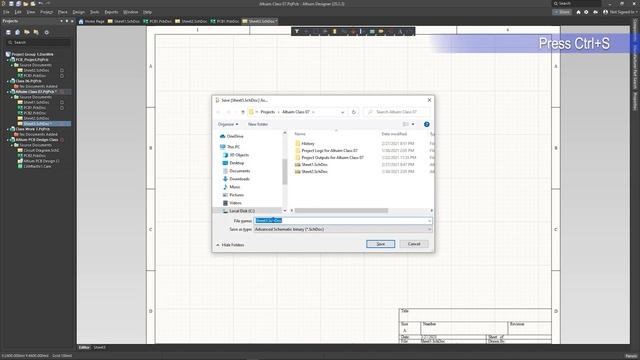Open the Reports menu
The height and width of the screenshot is (360, 640).
click(111, 12)
